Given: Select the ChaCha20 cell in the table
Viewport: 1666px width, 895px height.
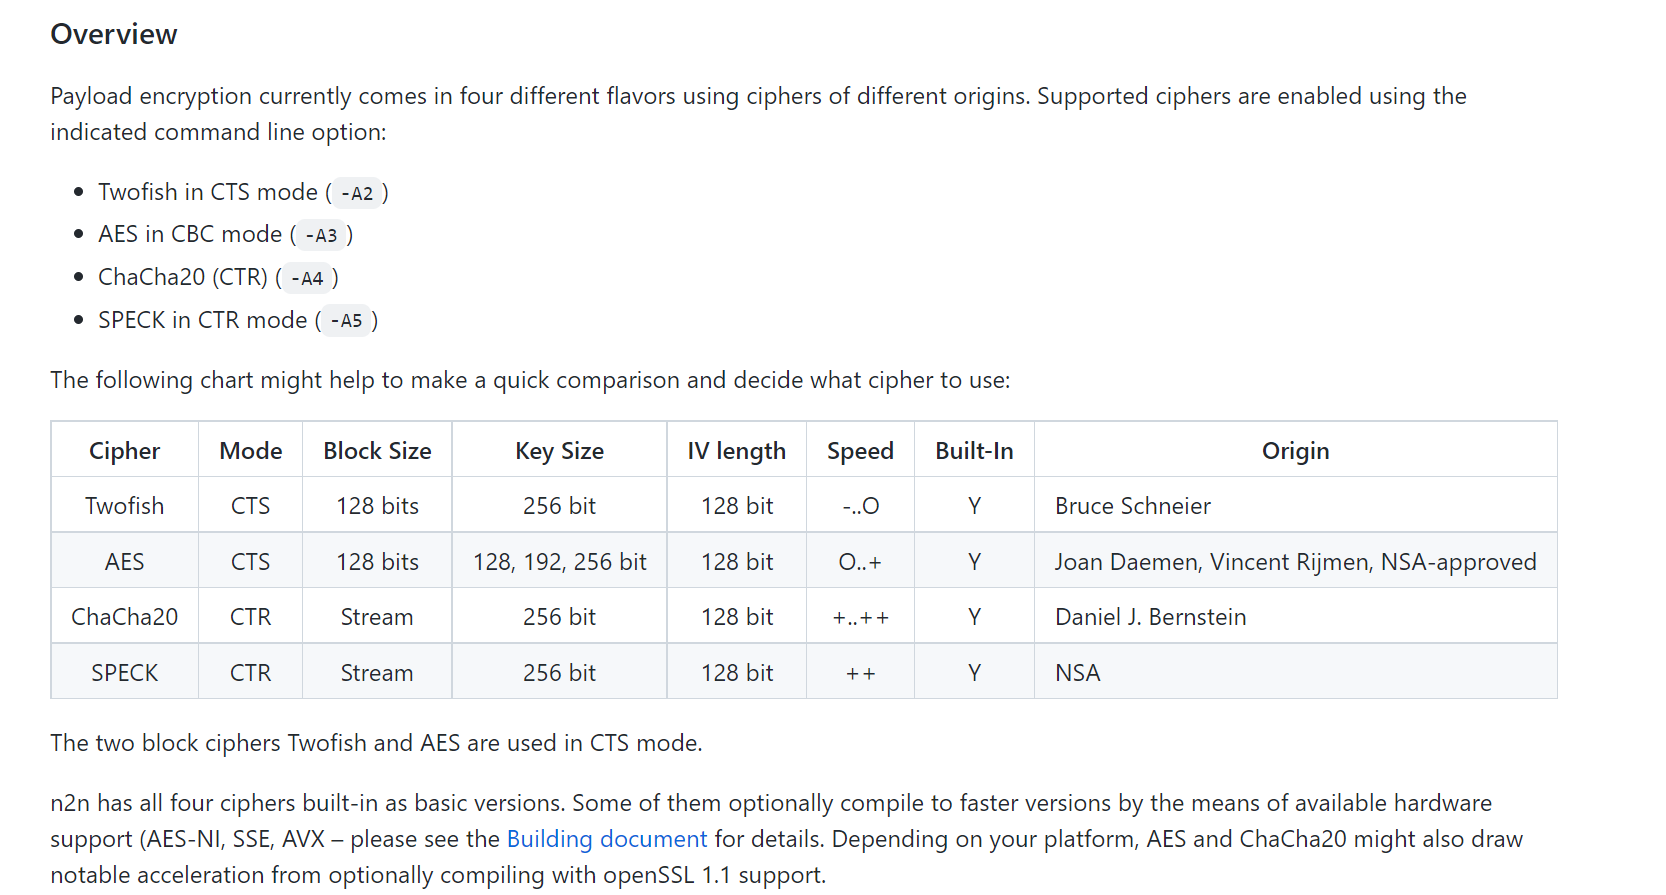Looking at the screenshot, I should click(124, 617).
